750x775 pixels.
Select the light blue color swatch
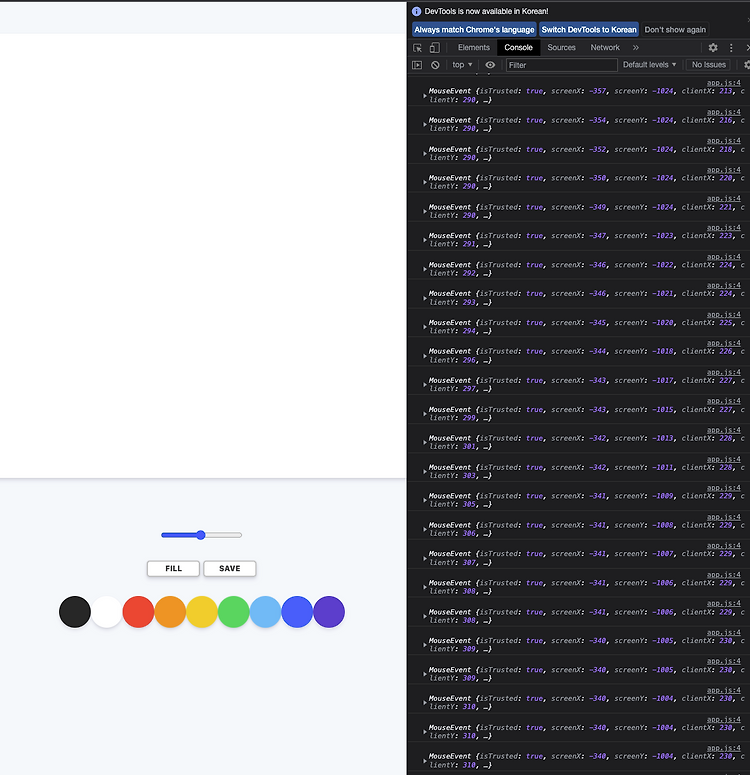[x=265, y=612]
